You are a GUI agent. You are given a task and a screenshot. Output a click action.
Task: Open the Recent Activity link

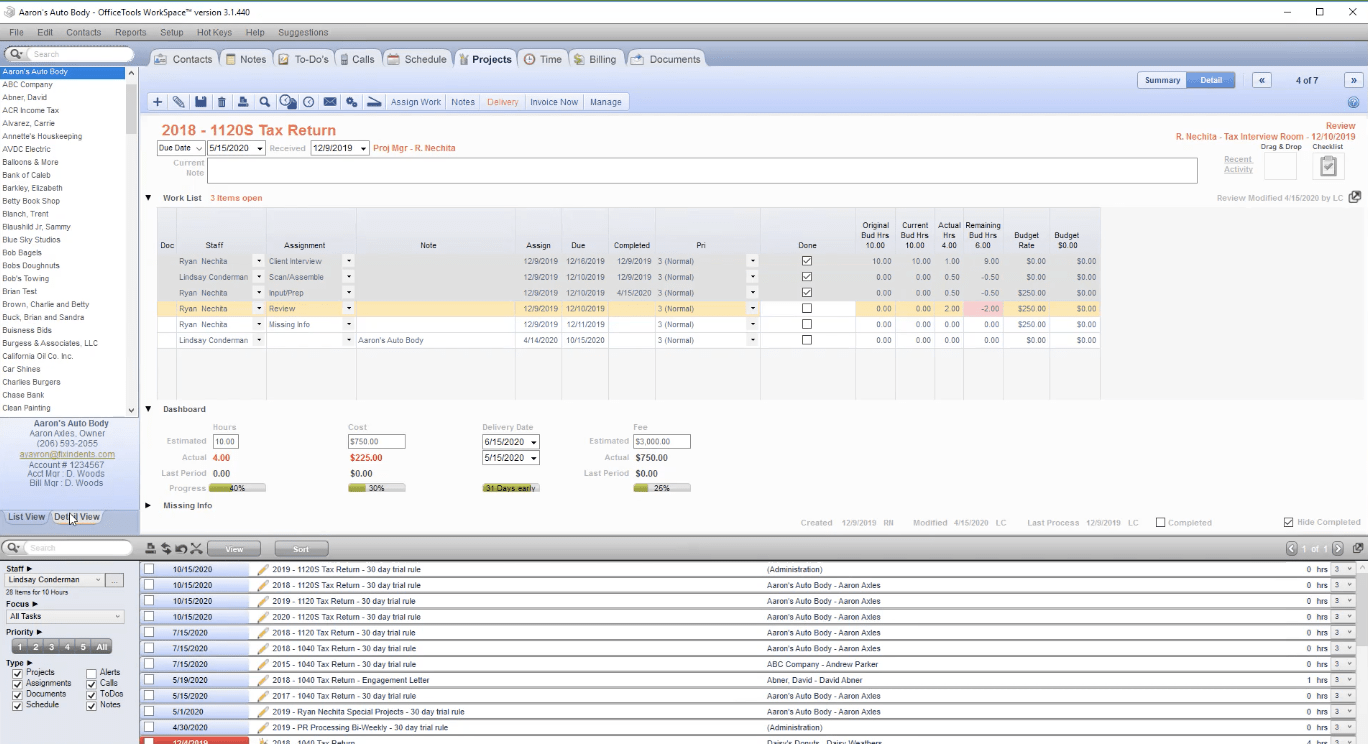click(x=1238, y=164)
